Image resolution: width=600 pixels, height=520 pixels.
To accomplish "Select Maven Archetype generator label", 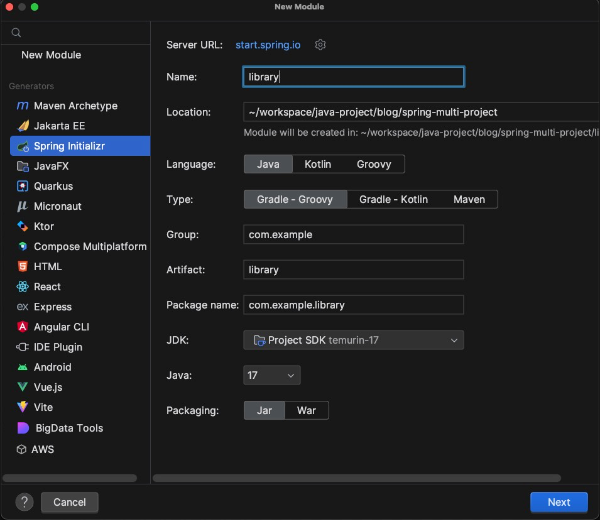I will [x=76, y=106].
